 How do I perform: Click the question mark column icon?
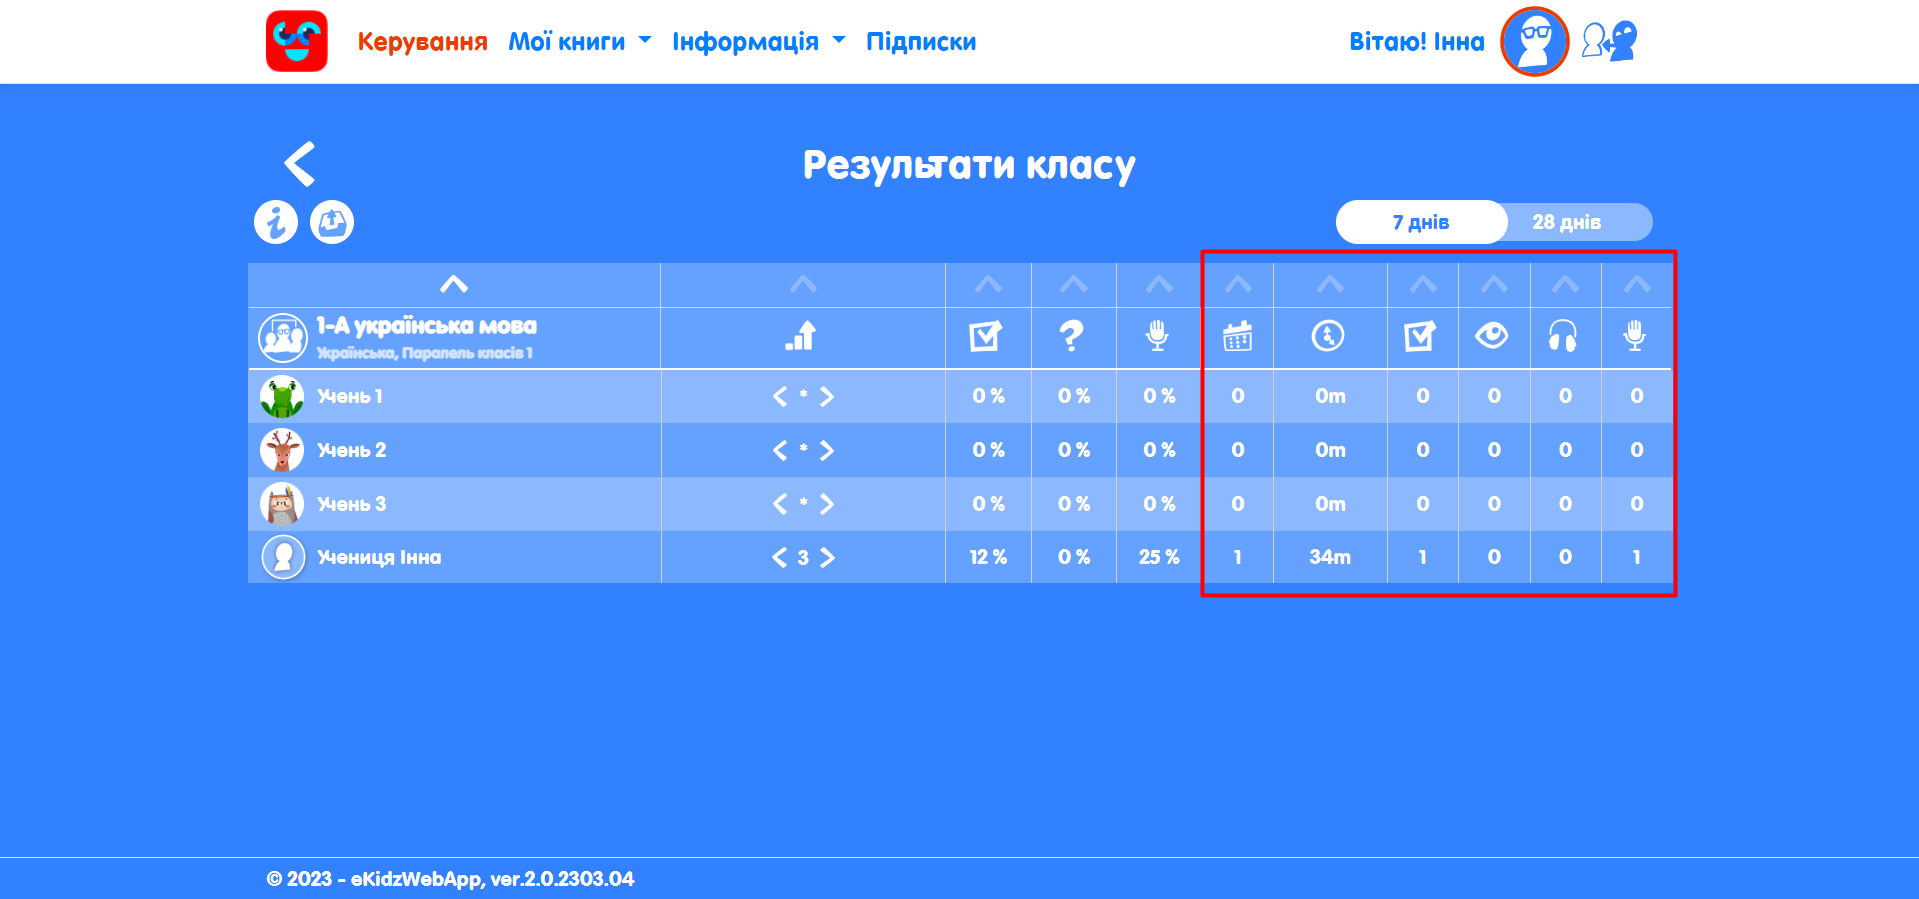point(1072,336)
